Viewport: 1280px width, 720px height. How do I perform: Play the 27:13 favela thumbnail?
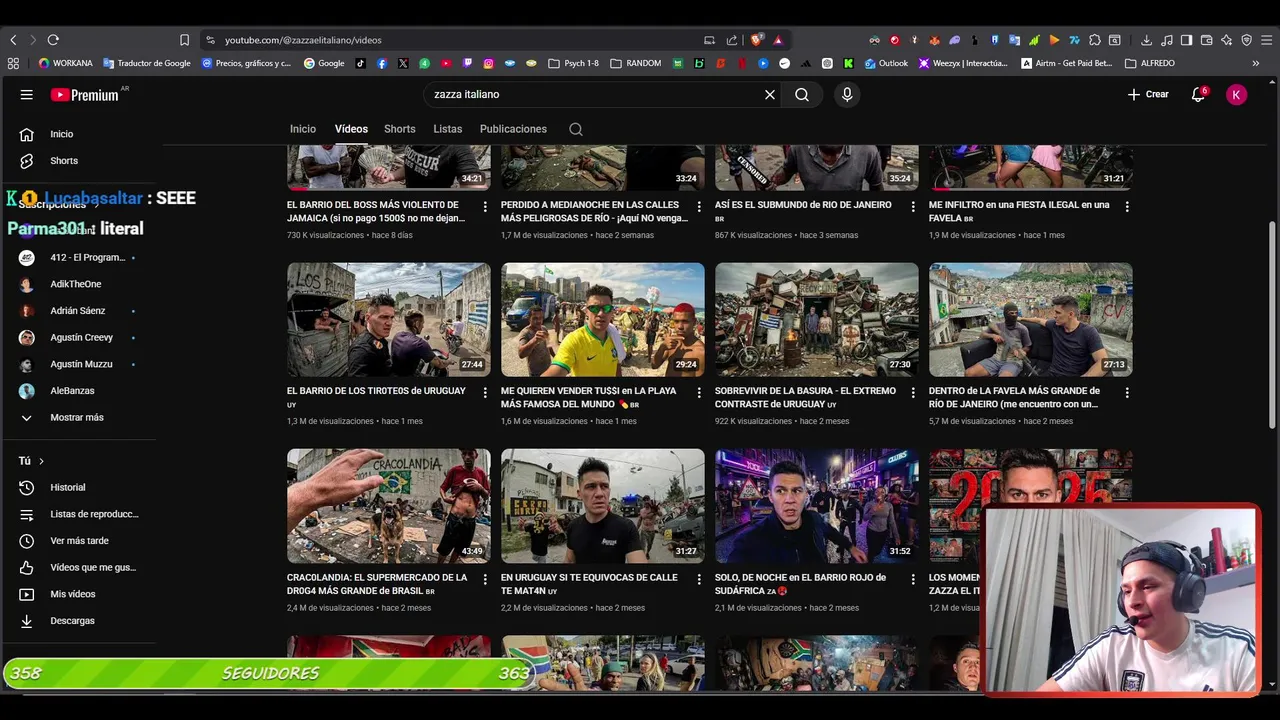click(x=1031, y=320)
